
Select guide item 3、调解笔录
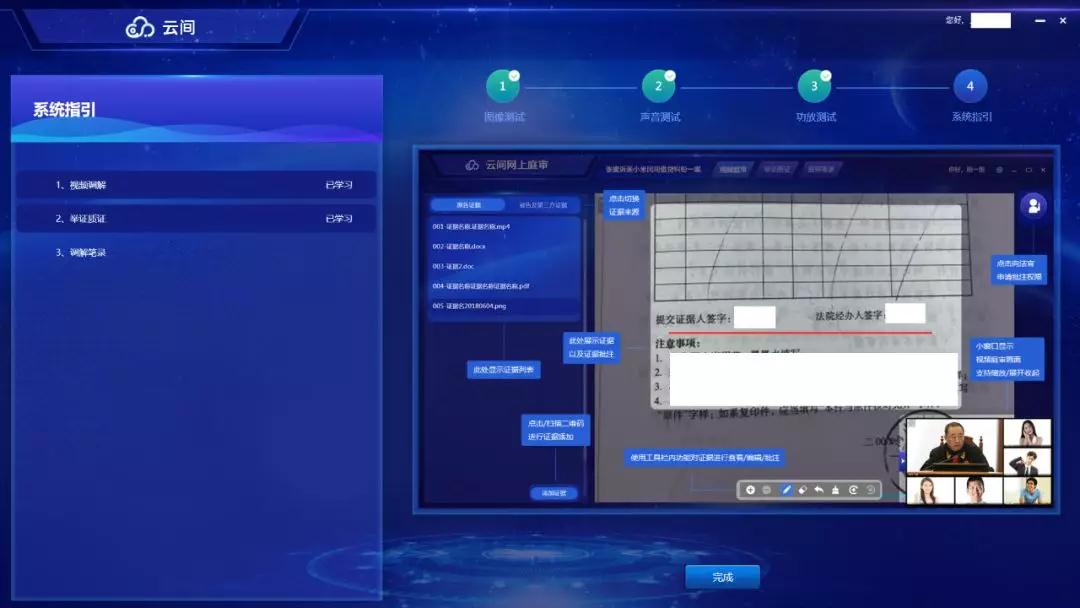[x=196, y=253]
